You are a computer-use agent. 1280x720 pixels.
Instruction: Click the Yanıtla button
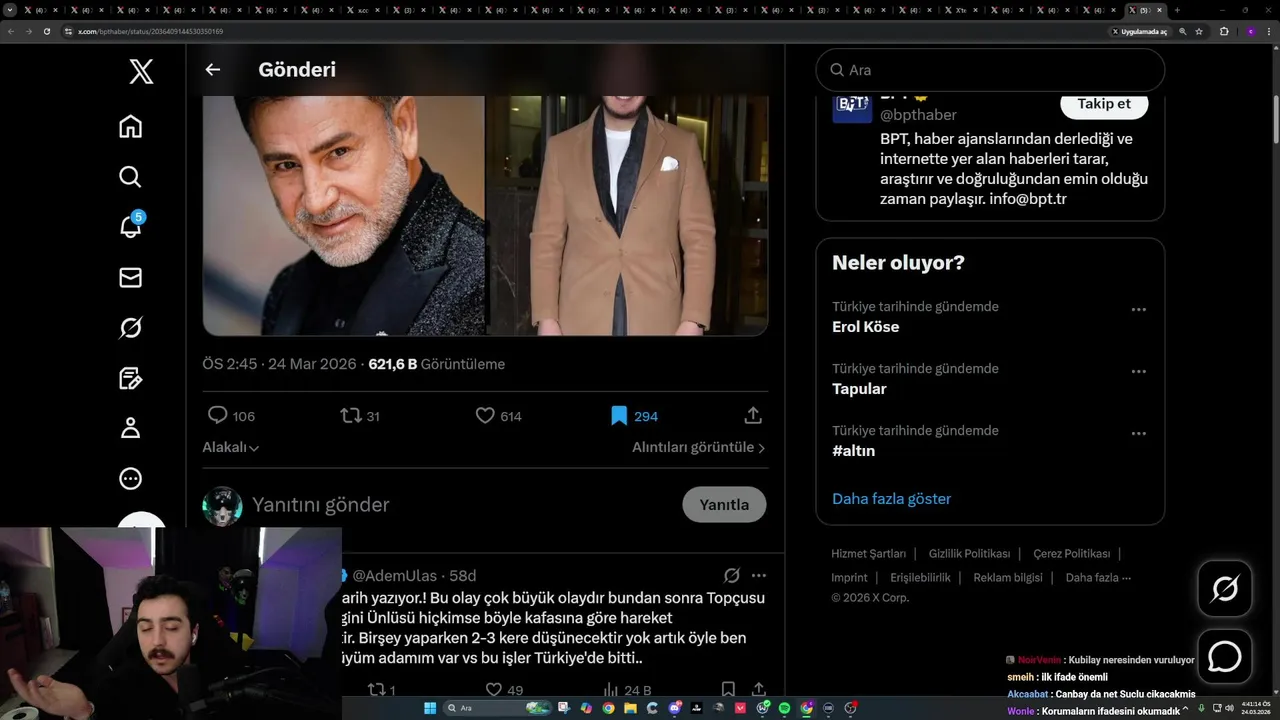(x=724, y=505)
